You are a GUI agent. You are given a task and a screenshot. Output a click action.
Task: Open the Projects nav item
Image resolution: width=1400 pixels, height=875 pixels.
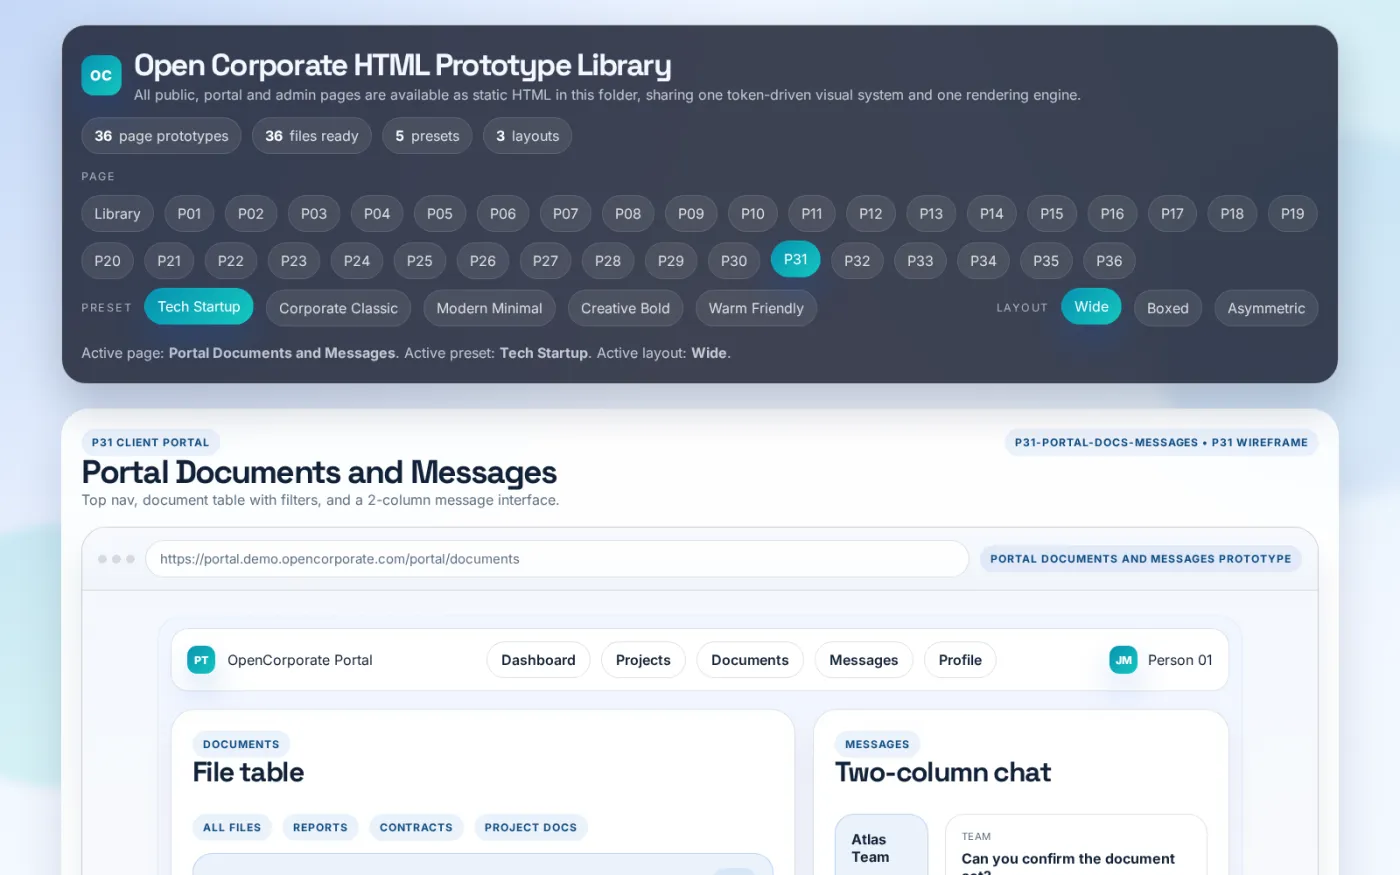click(x=643, y=660)
